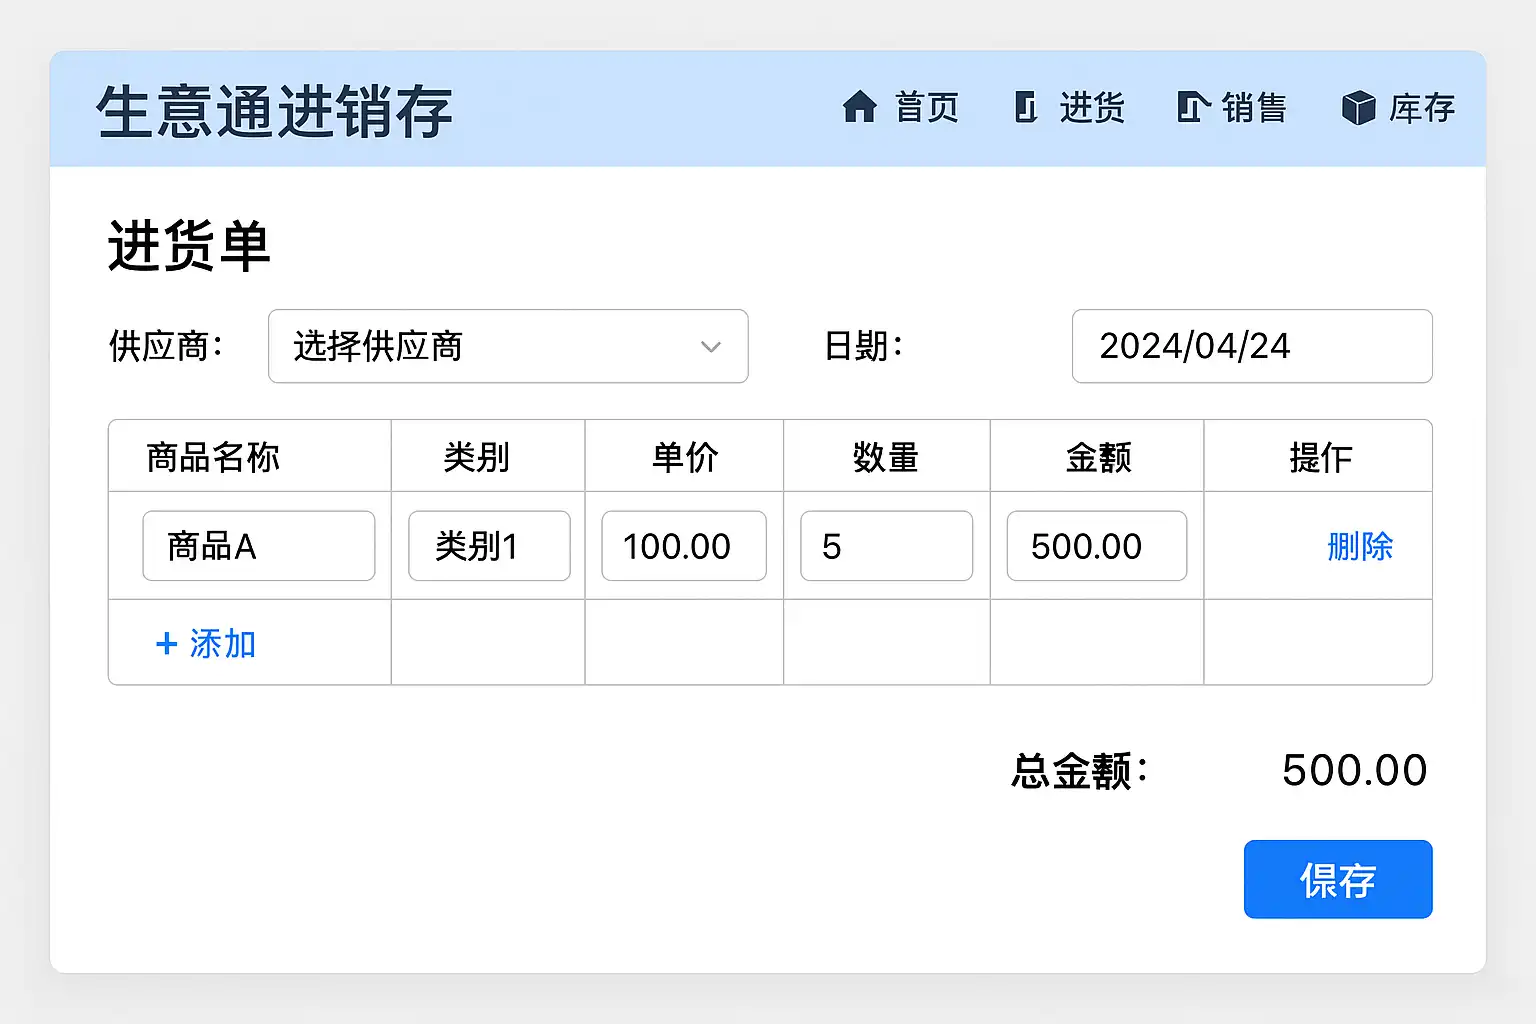Image resolution: width=1536 pixels, height=1024 pixels.
Task: Focus the date field 2024/04/24
Action: click(1251, 346)
